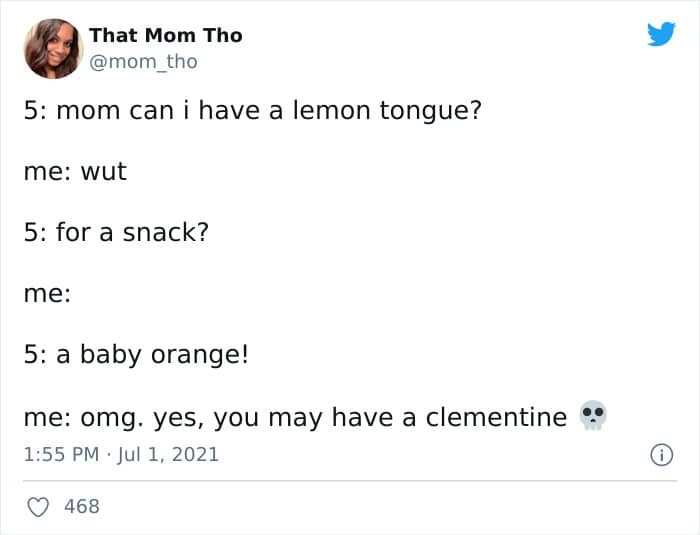
Task: Click the 'me: wut' line
Action: 75,171
